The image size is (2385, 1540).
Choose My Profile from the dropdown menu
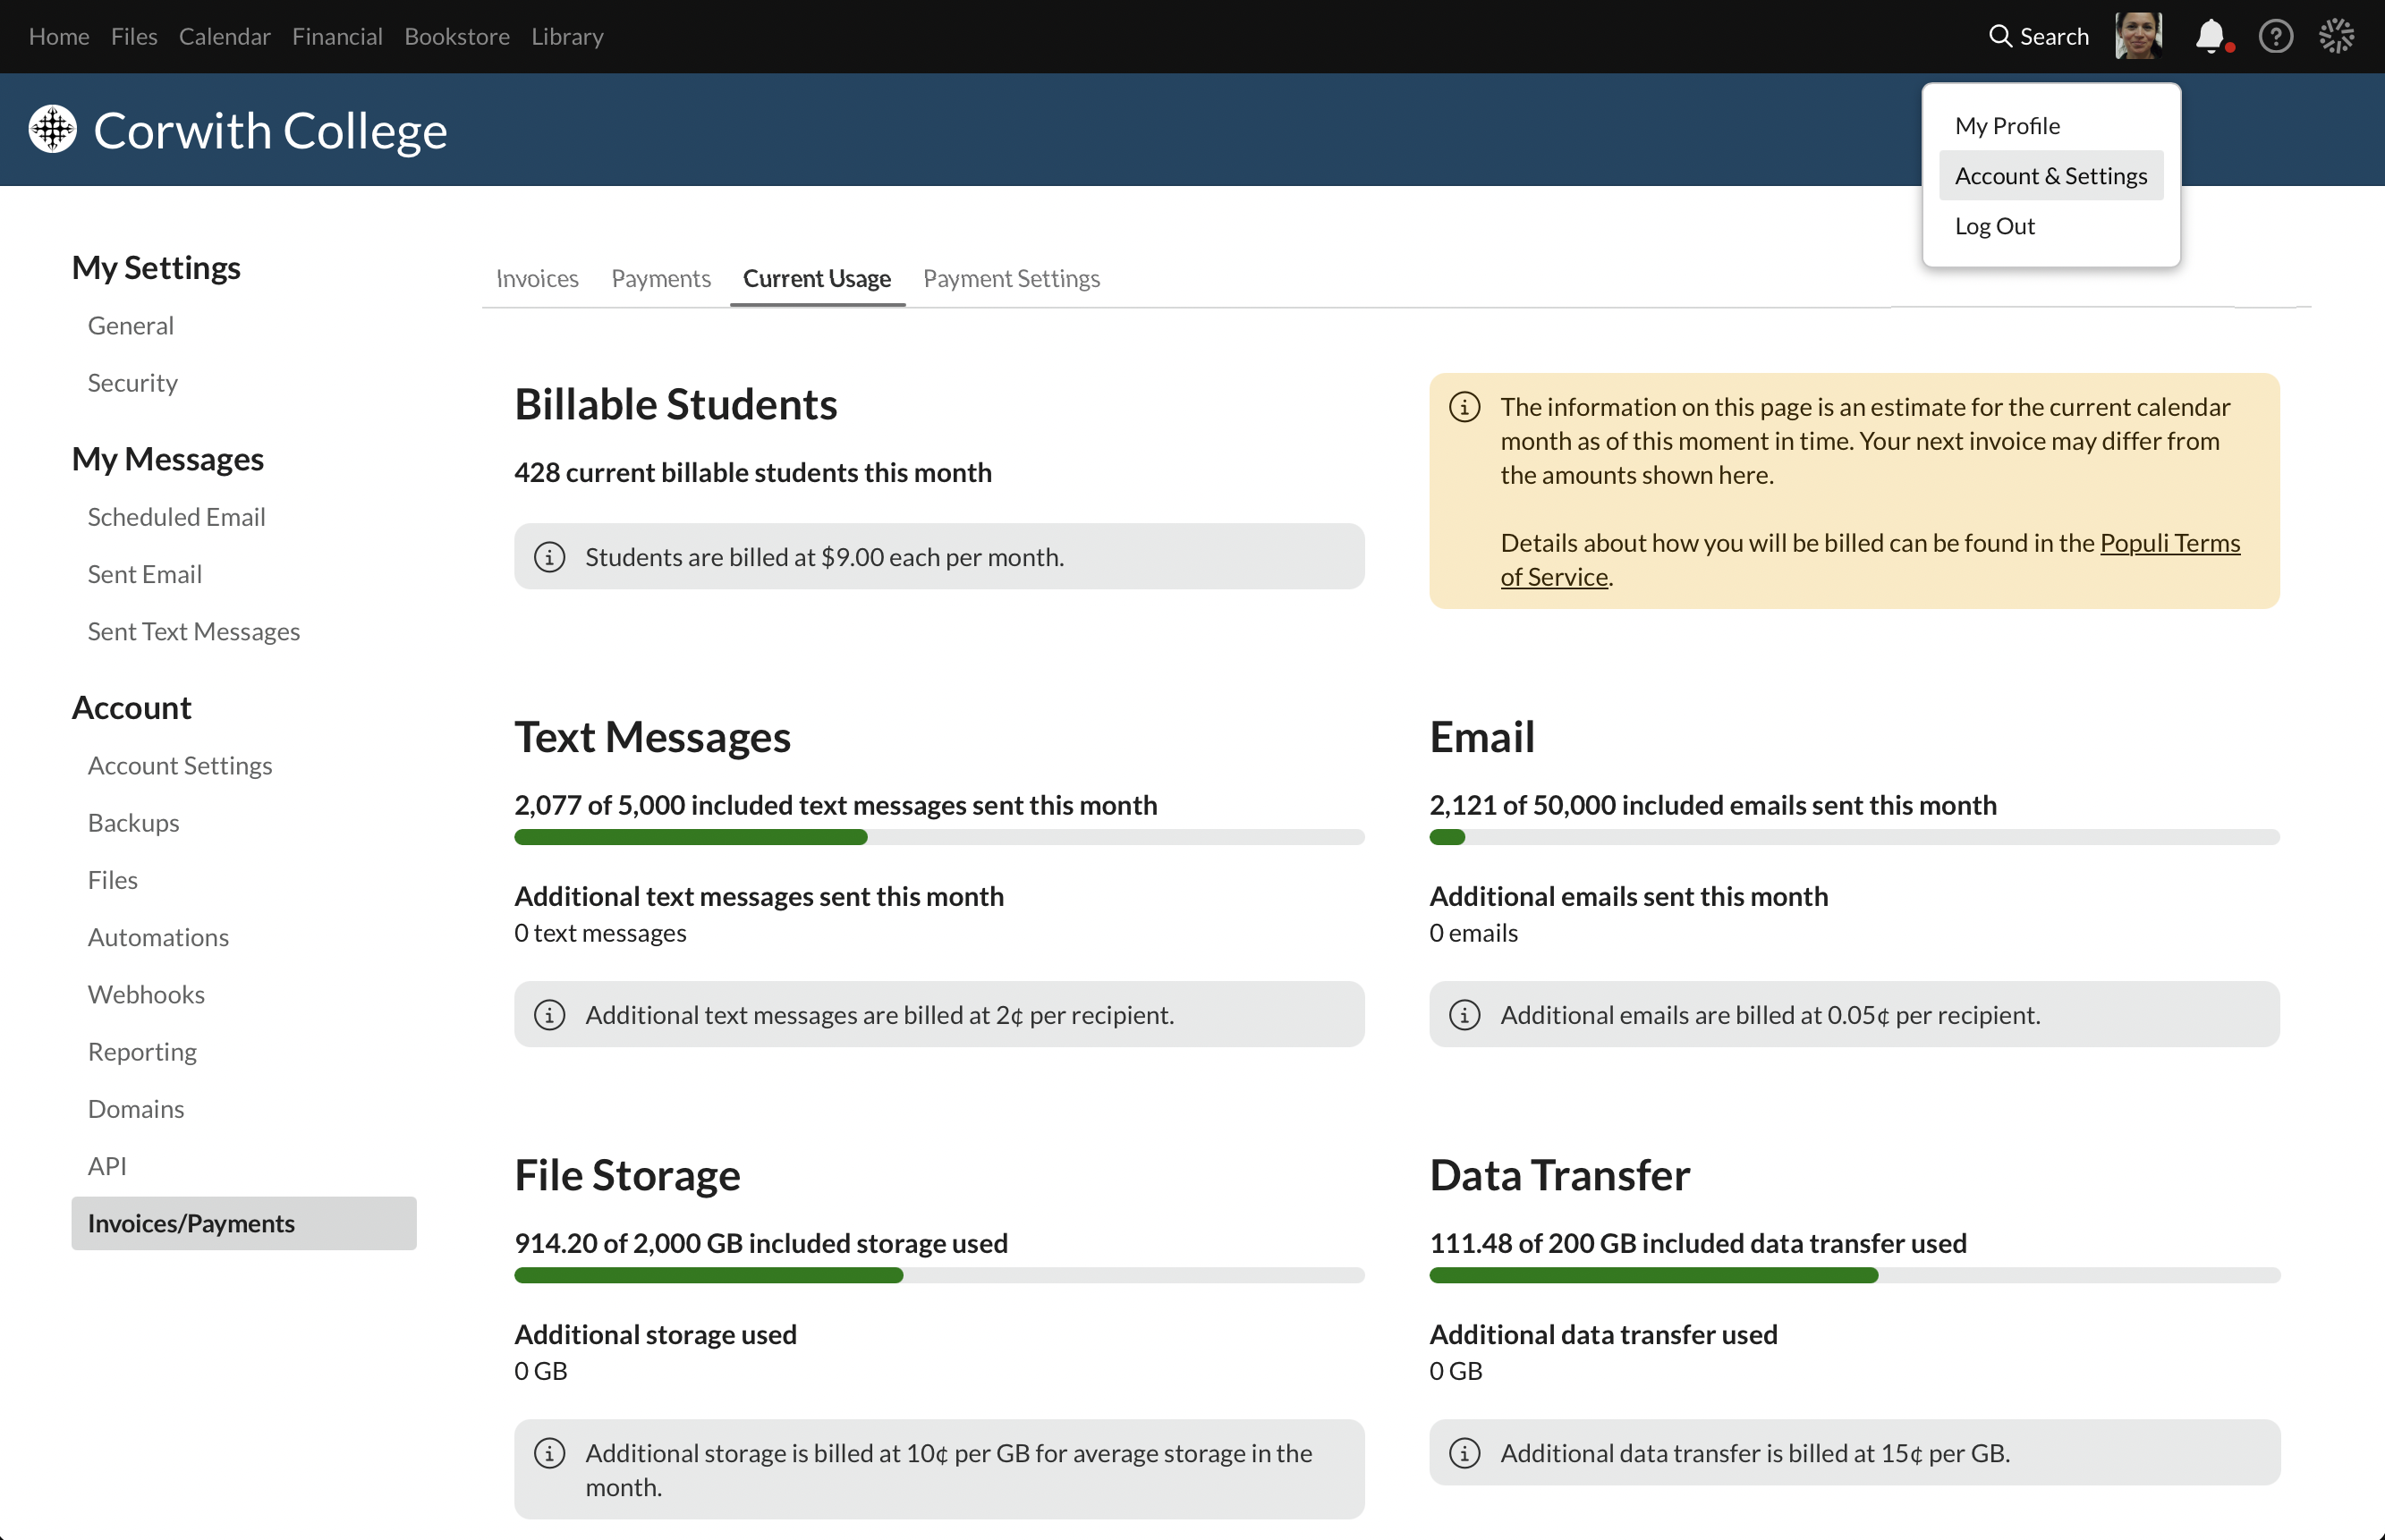(x=2007, y=125)
